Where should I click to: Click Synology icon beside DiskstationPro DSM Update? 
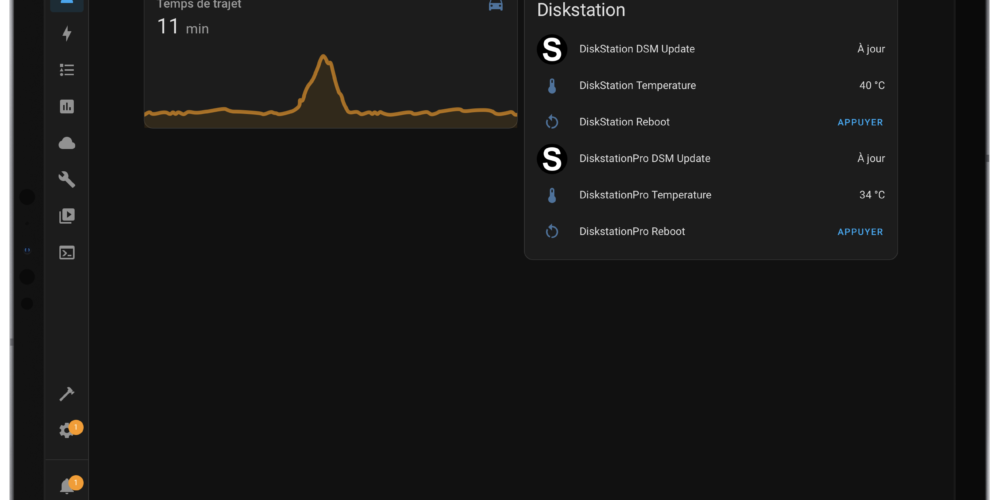coord(552,159)
